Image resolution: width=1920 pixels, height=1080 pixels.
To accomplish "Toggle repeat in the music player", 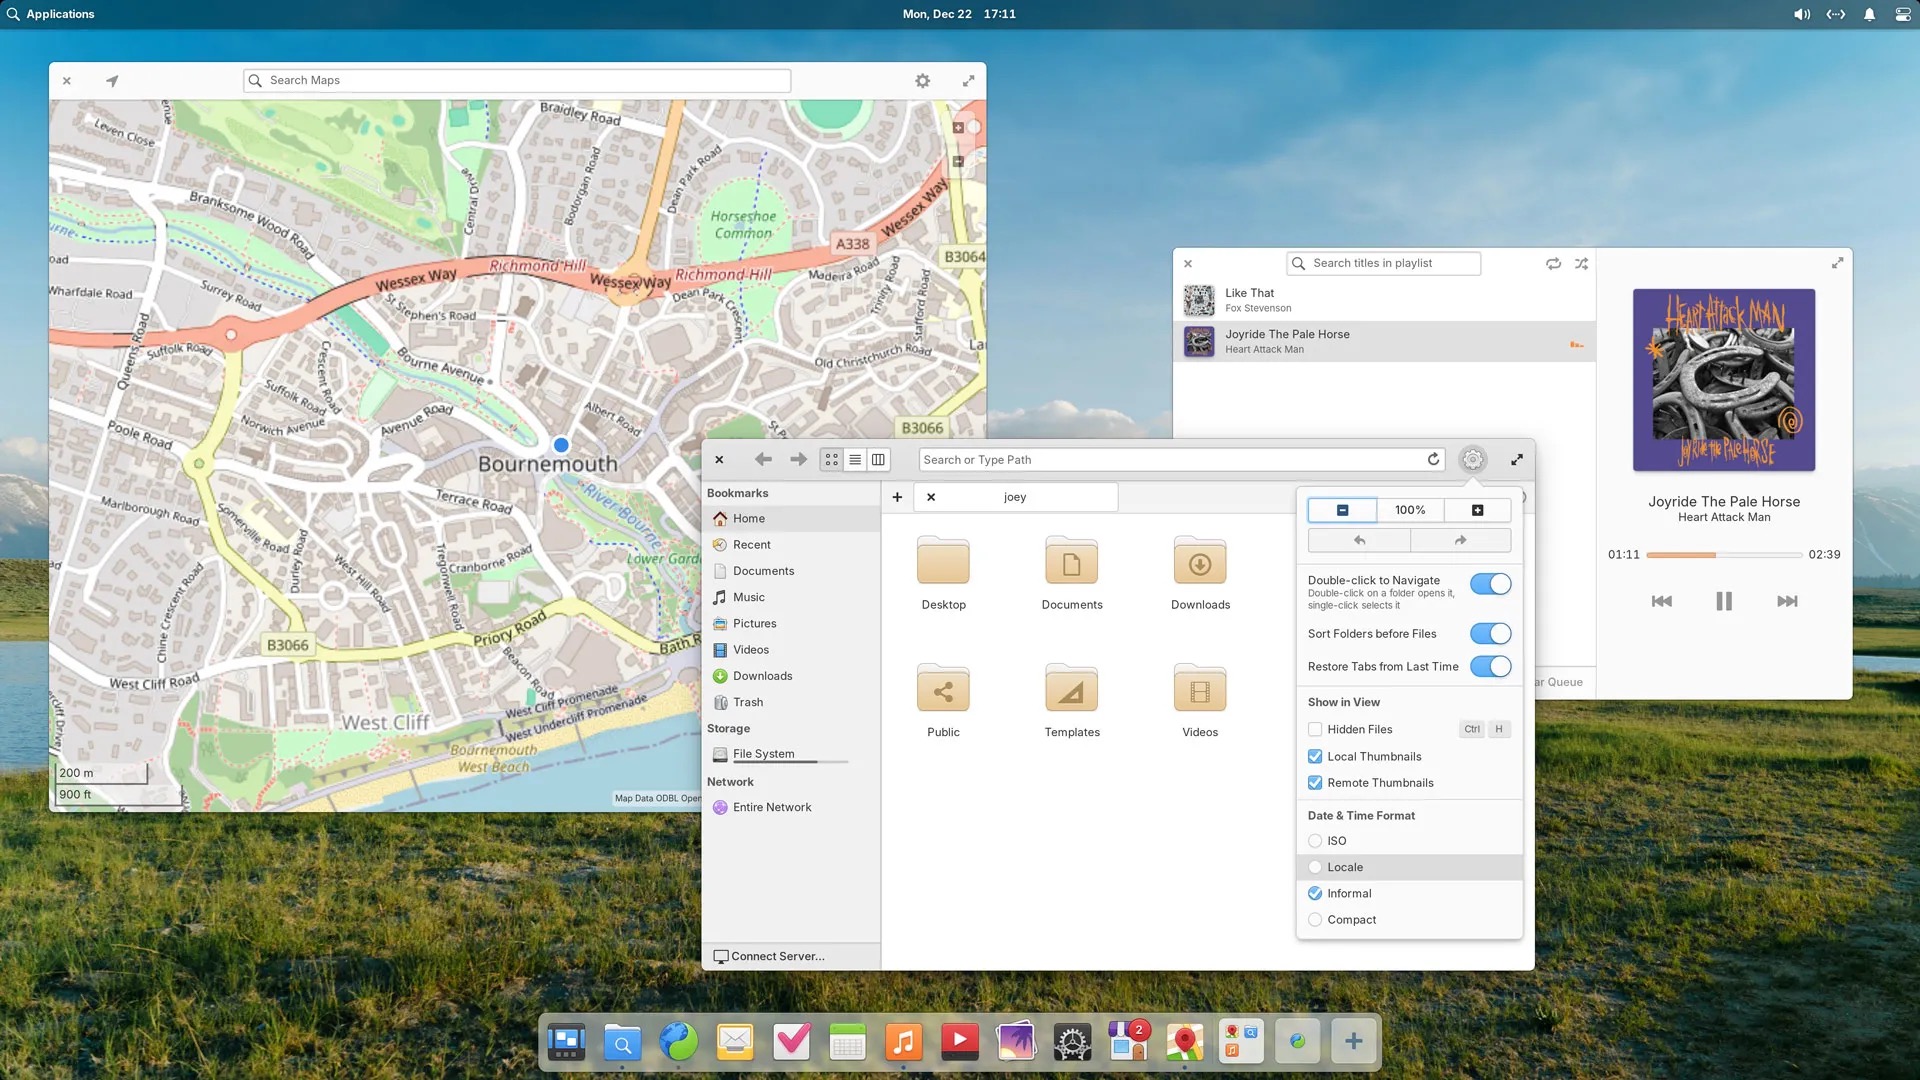I will click(x=1553, y=264).
